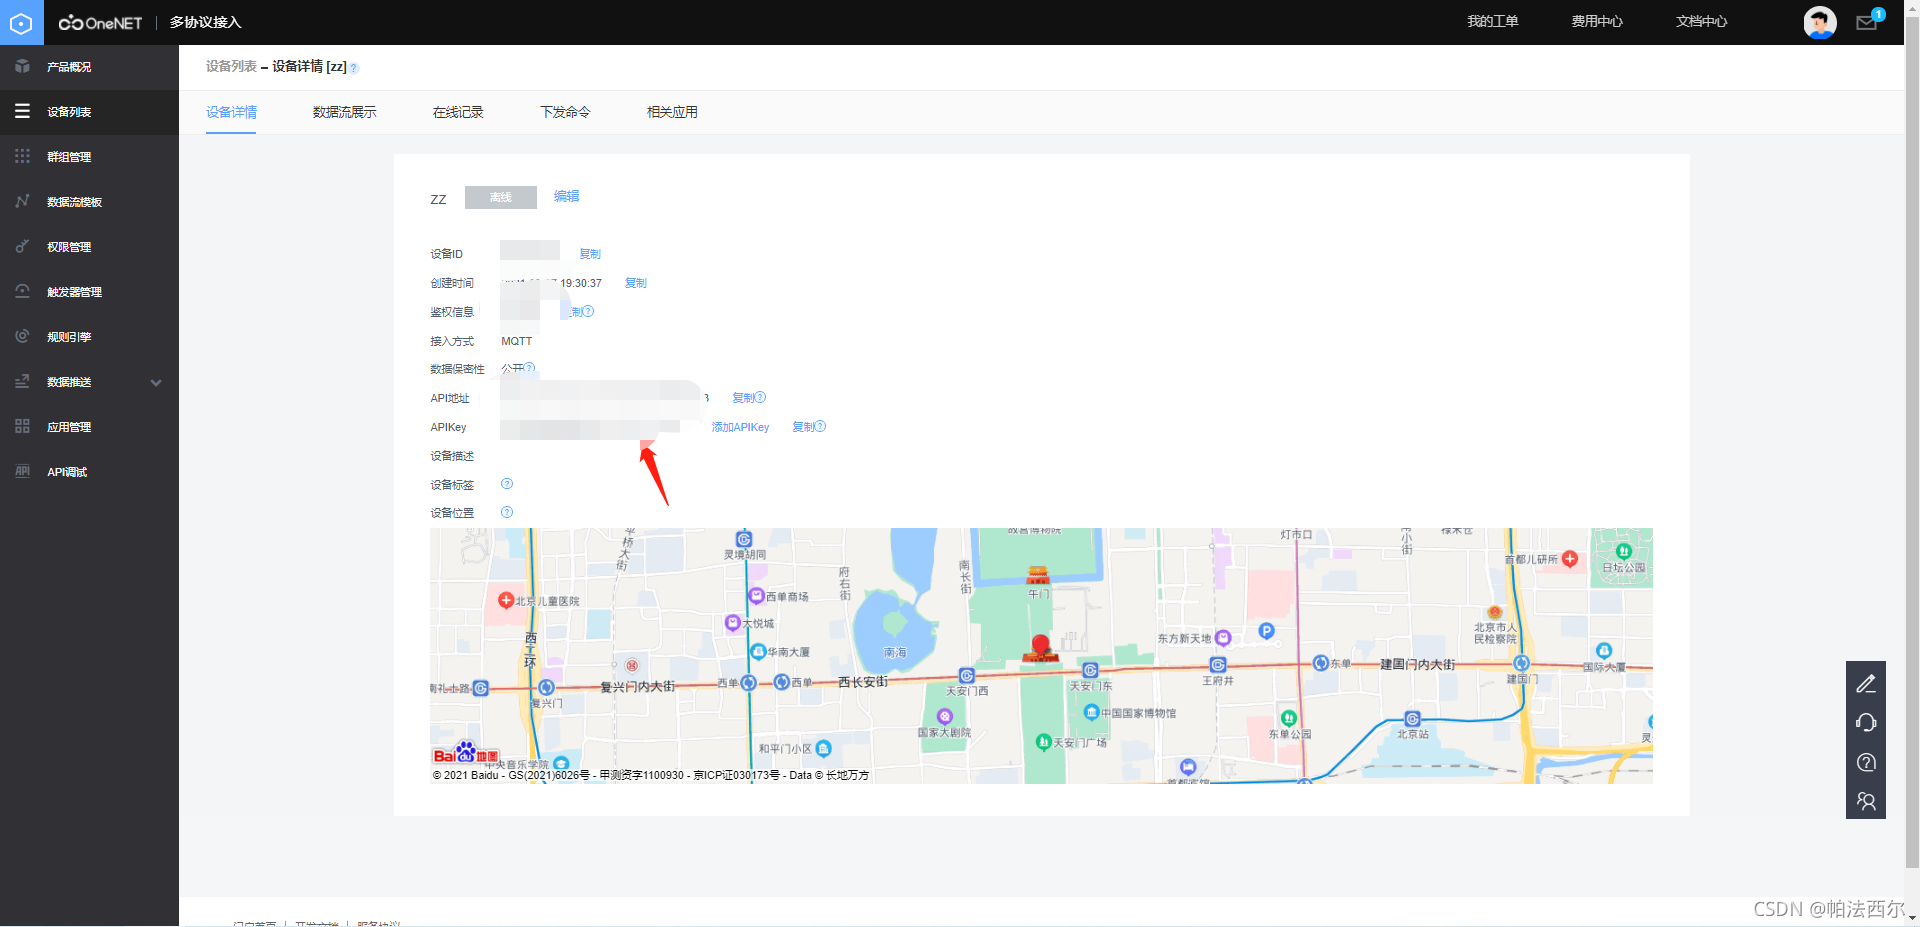Go back via 设备列表 breadcrumb

231,66
